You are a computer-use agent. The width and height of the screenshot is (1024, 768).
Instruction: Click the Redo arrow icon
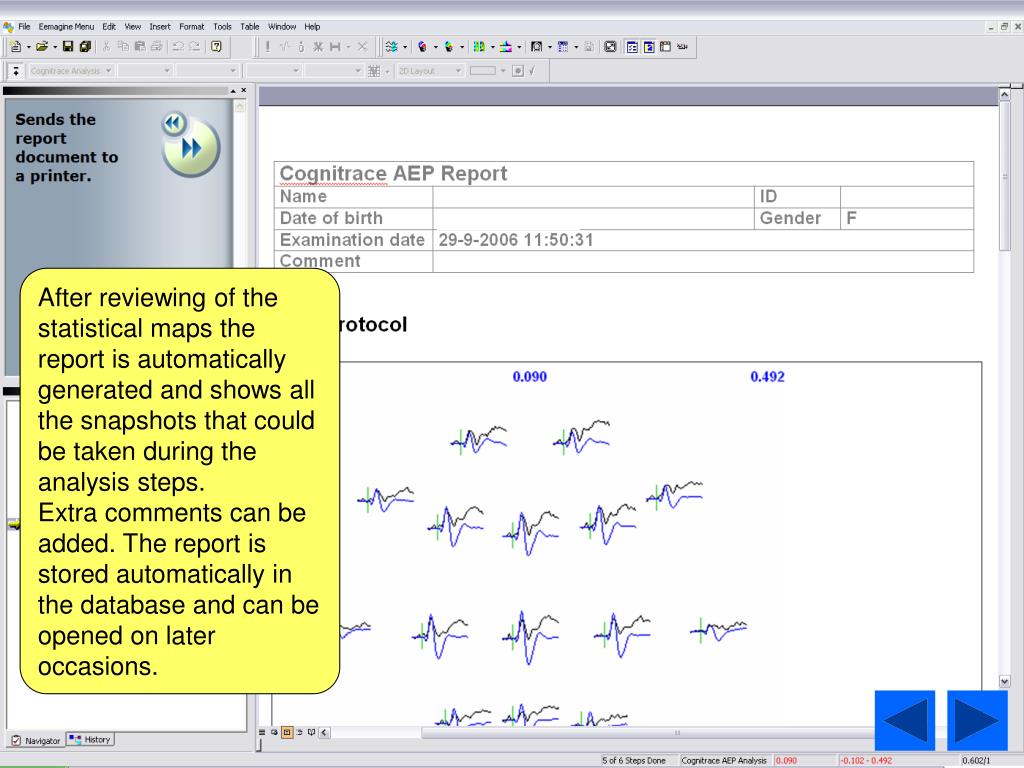pyautogui.click(x=195, y=46)
